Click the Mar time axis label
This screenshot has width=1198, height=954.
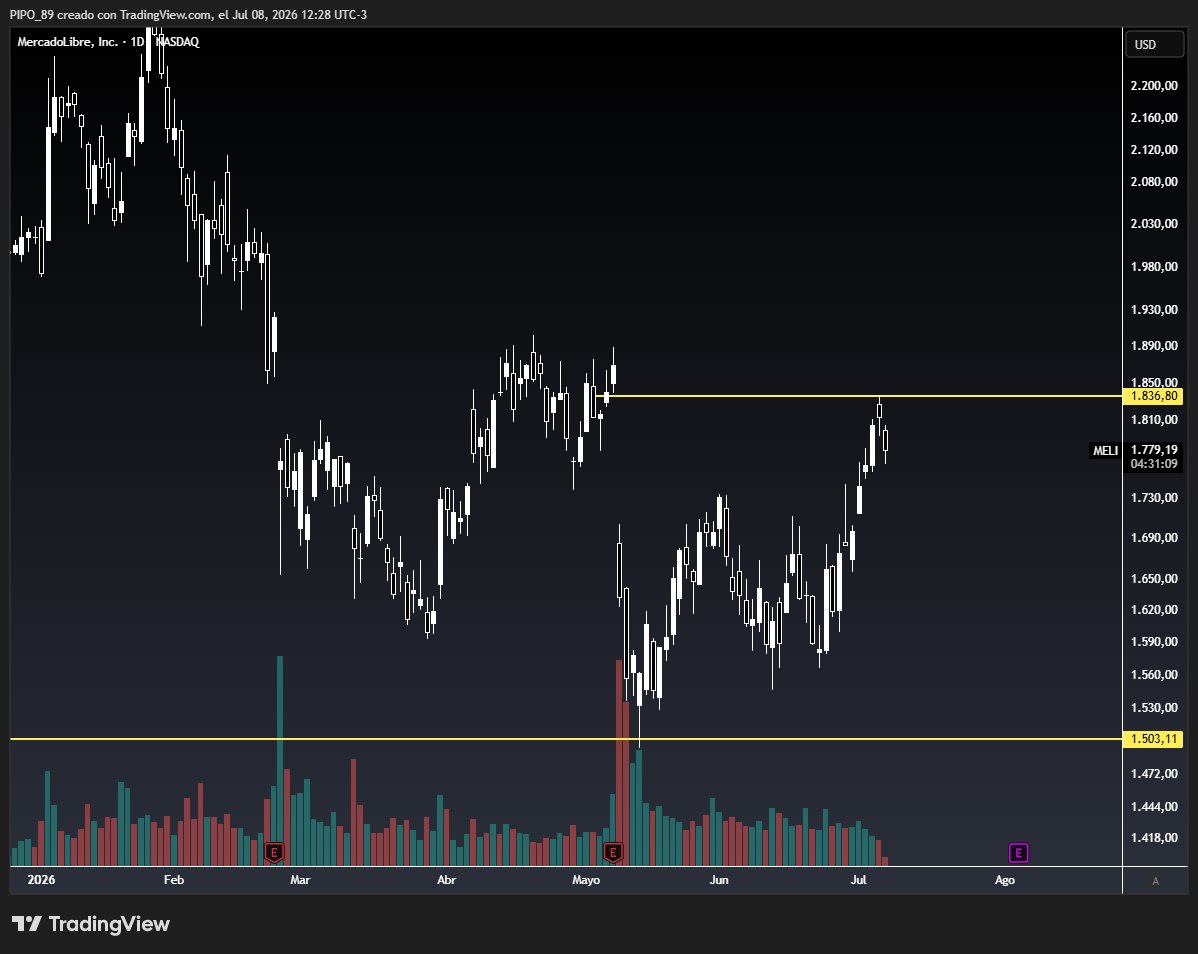[x=300, y=880]
